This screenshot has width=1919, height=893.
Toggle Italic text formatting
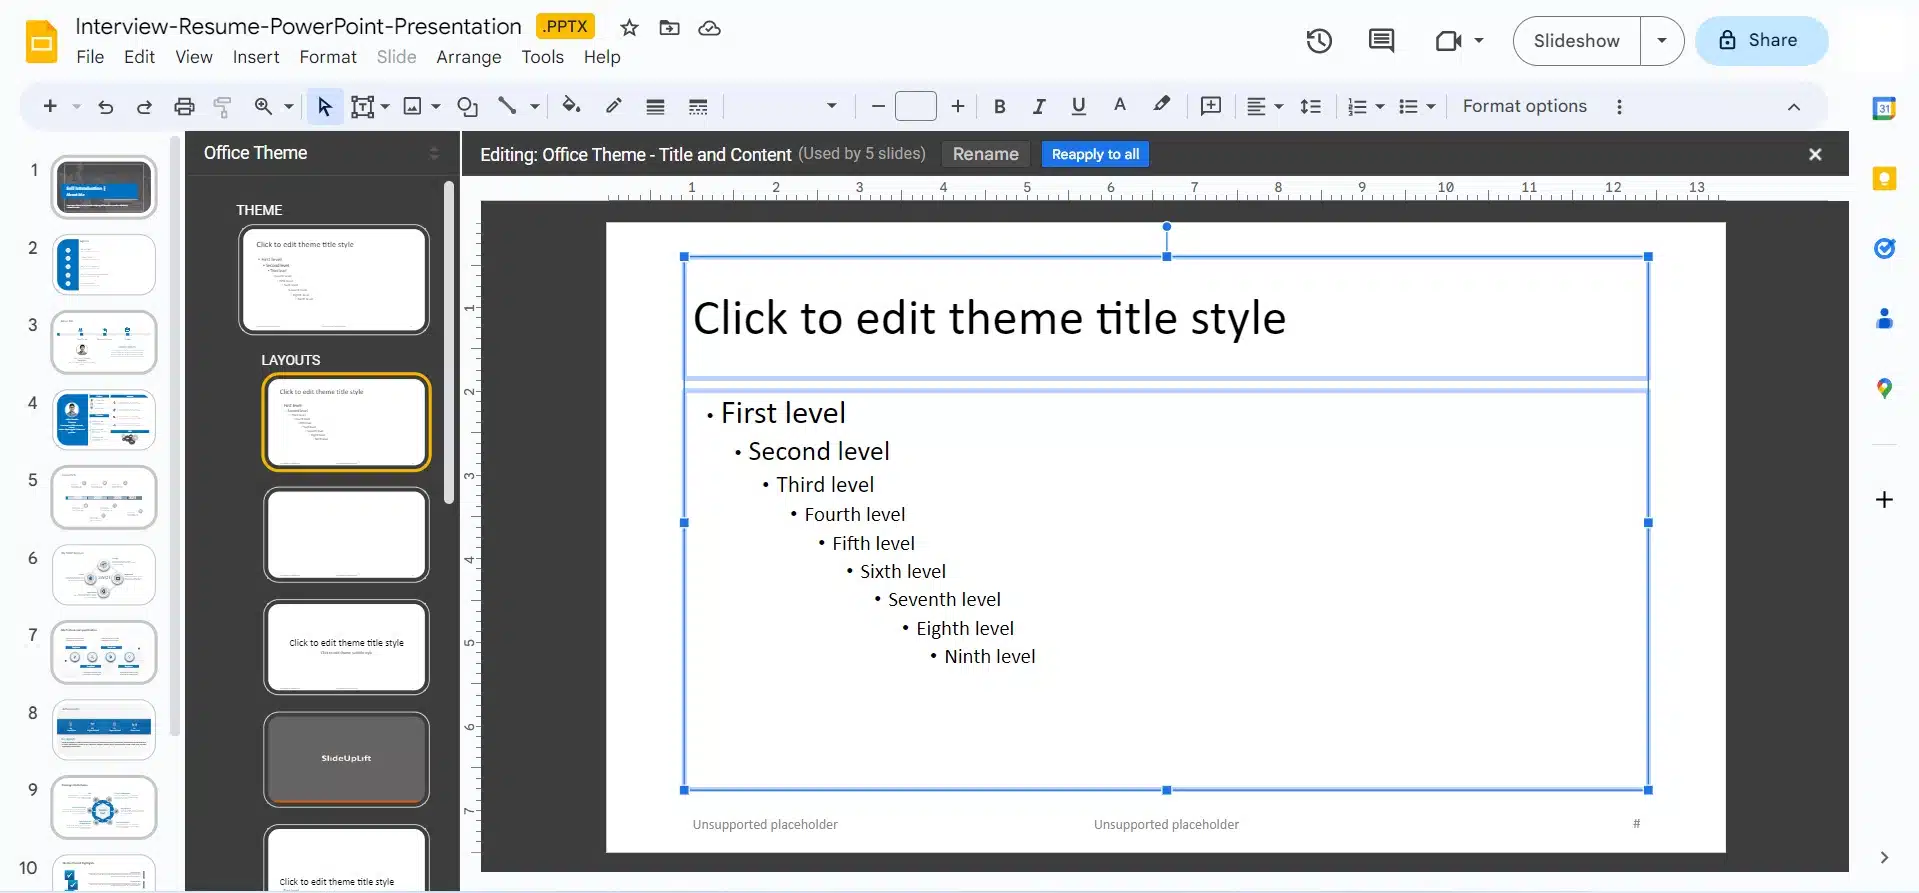point(1039,107)
